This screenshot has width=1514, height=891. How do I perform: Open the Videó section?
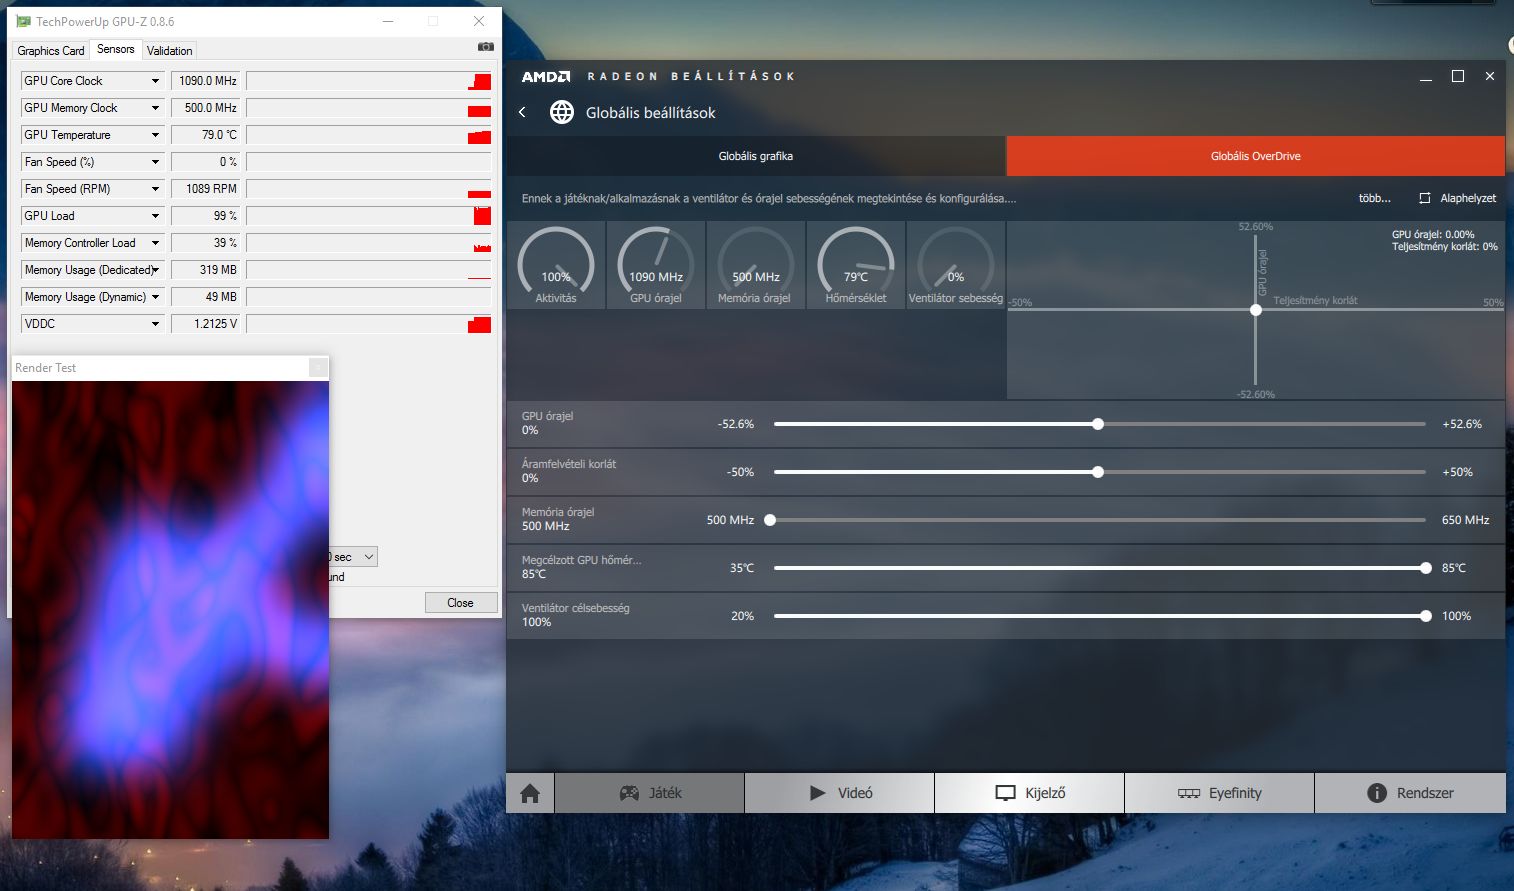coord(840,793)
